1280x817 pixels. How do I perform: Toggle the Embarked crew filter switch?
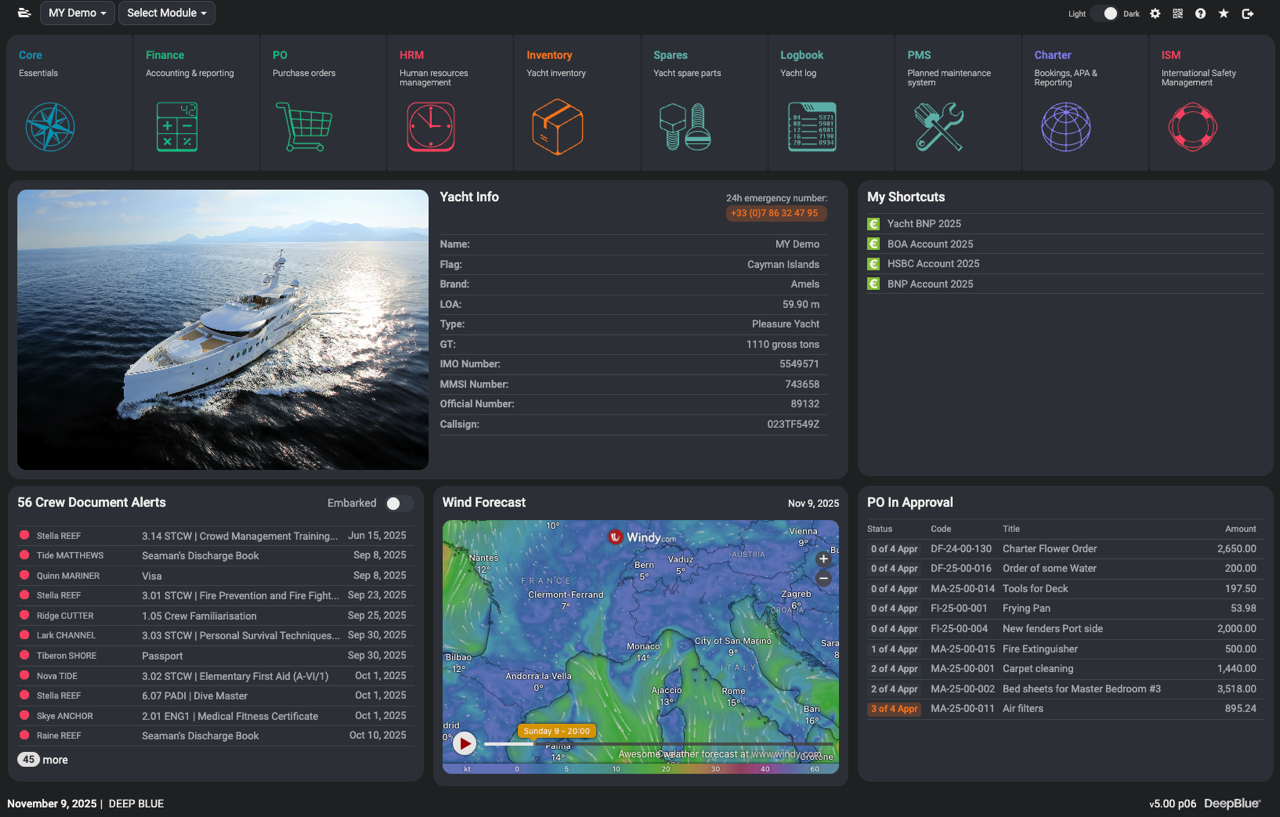399,504
